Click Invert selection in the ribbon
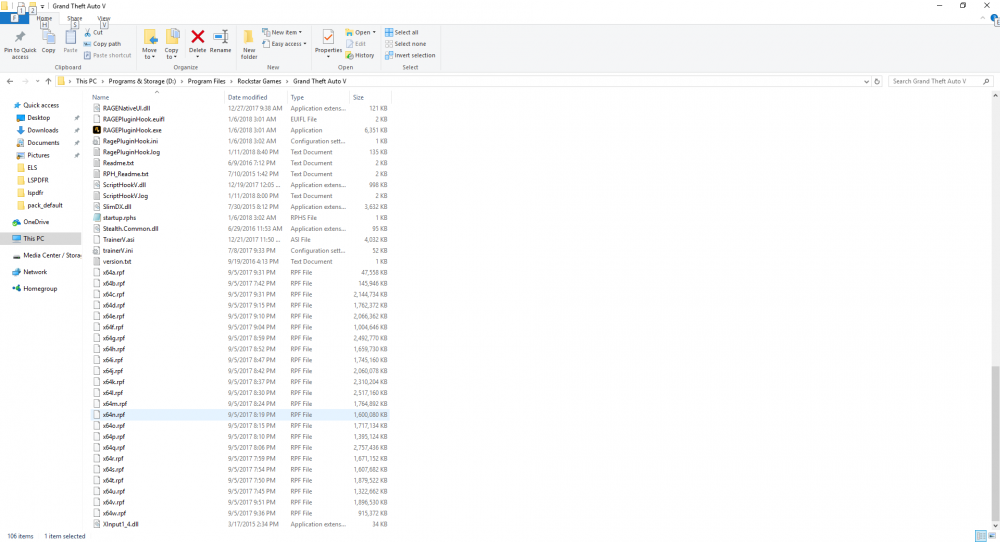The height and width of the screenshot is (542, 1000). tap(414, 55)
